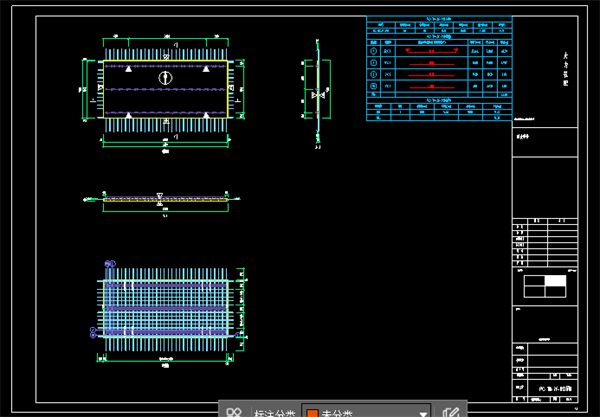
Task: Open the 标注分类 dropdown showing 未分类
Action: 367,412
